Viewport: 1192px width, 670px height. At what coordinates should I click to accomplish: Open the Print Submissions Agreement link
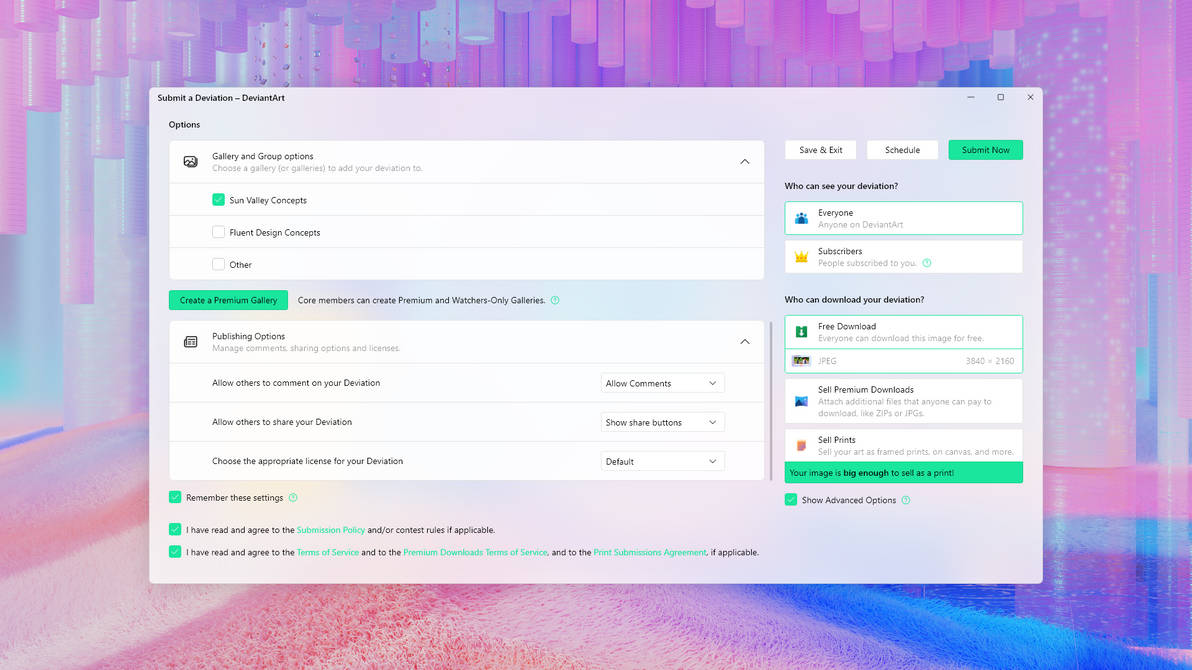pyautogui.click(x=650, y=553)
